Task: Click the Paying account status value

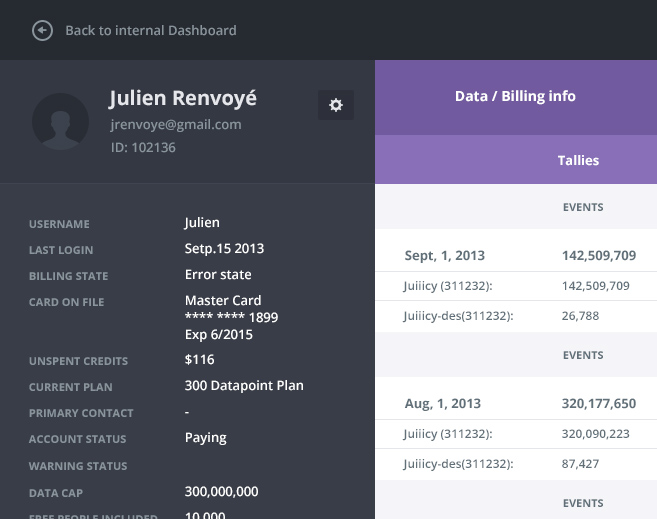Action: [206, 438]
